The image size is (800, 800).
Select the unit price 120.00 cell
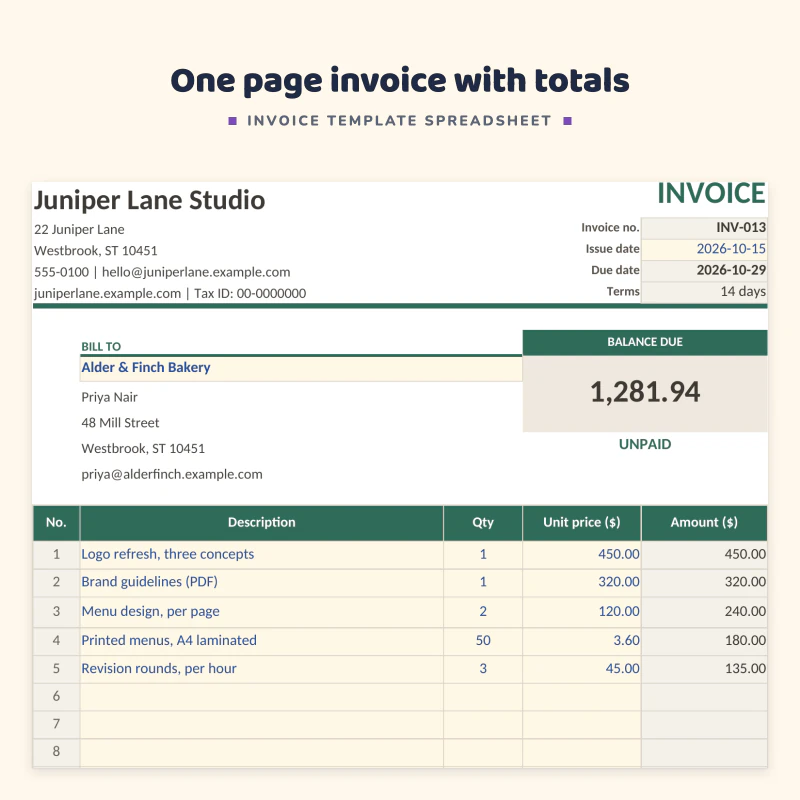pos(582,612)
